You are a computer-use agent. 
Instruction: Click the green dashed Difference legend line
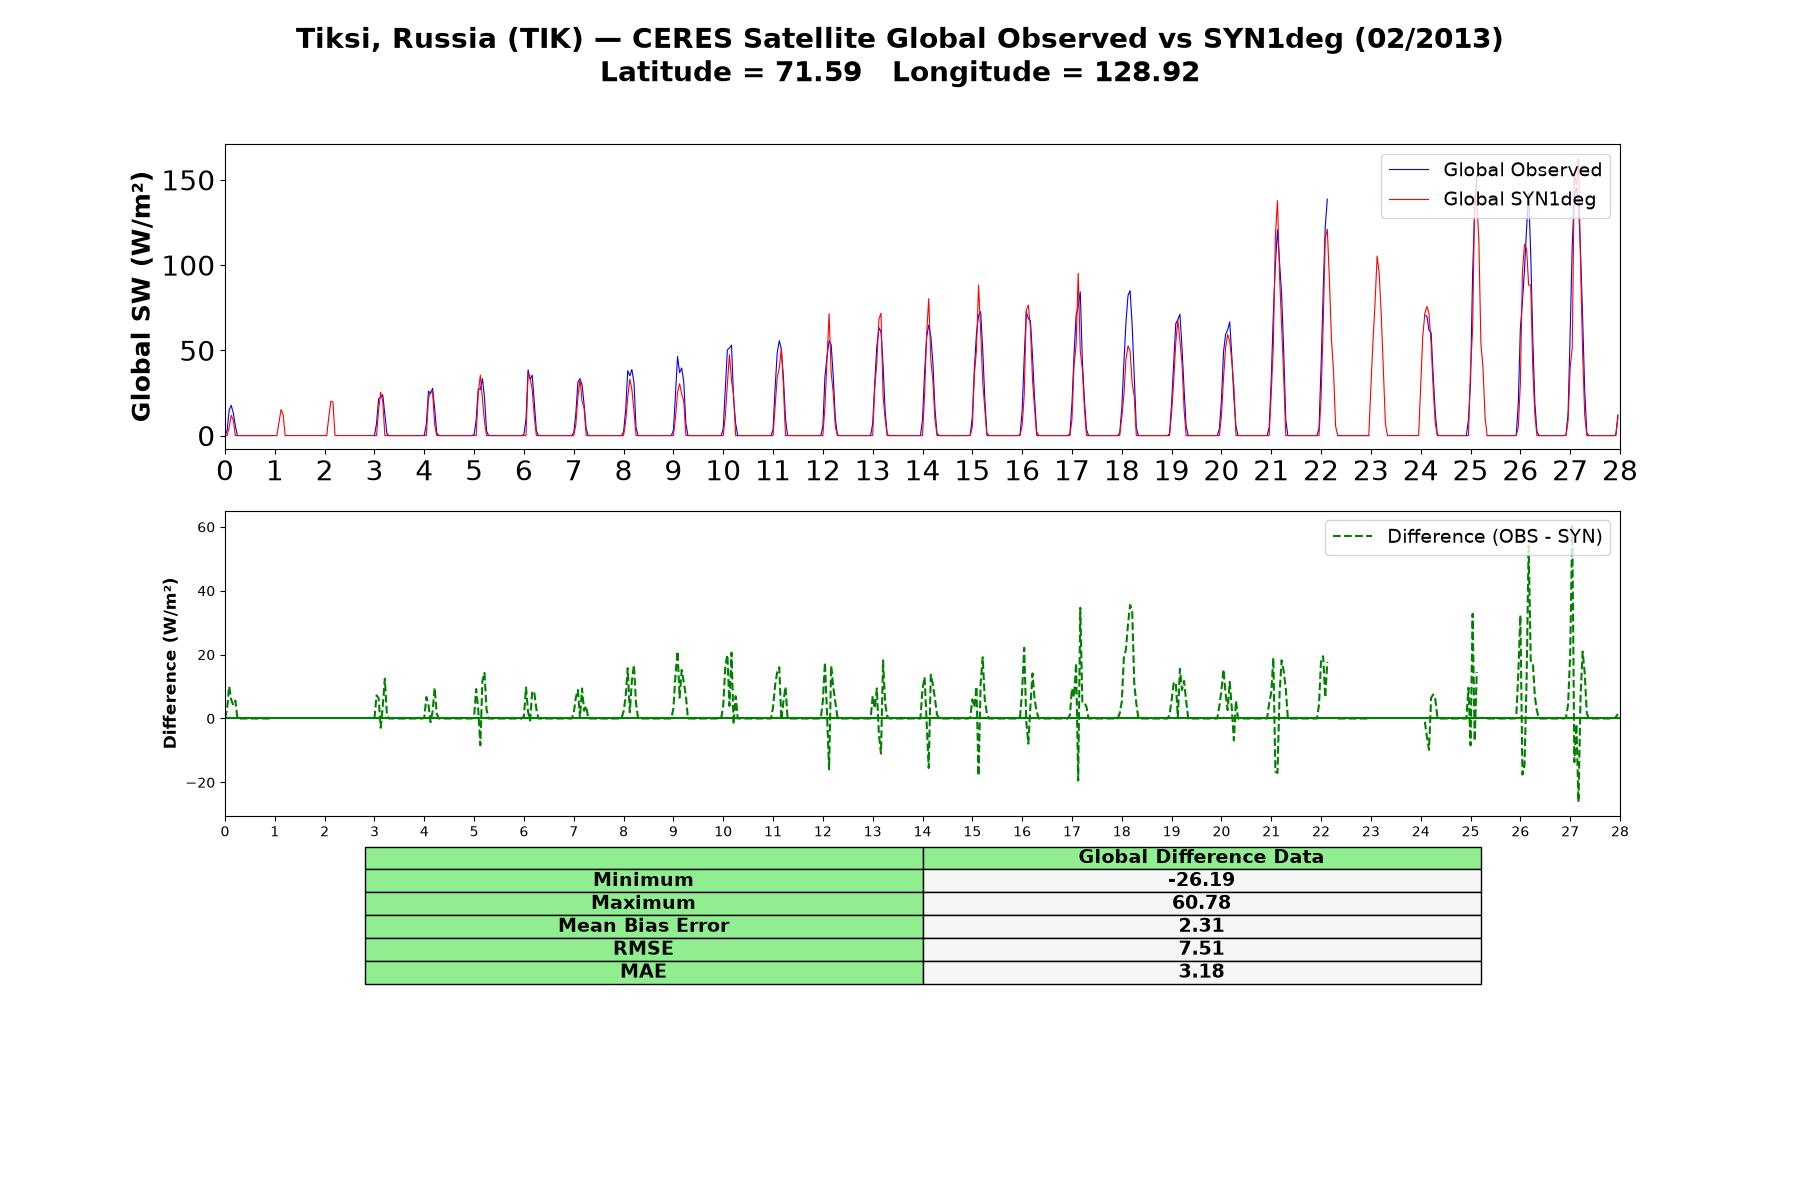pos(1353,537)
